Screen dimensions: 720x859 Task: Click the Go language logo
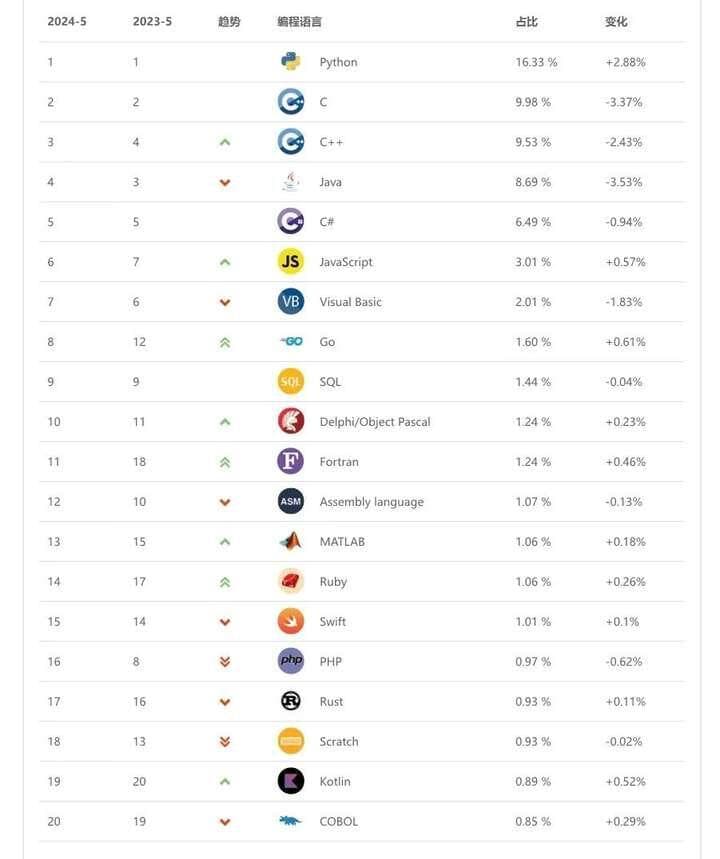click(x=291, y=341)
